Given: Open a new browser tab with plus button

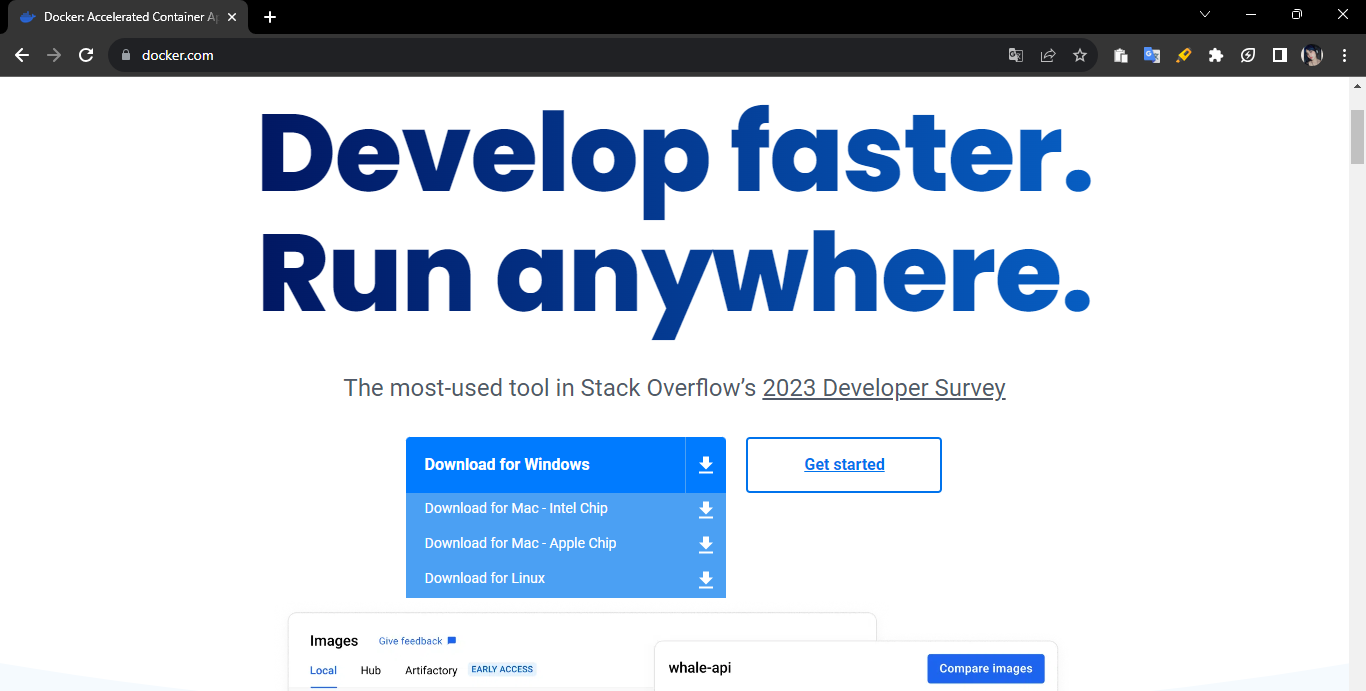Looking at the screenshot, I should click(x=270, y=17).
